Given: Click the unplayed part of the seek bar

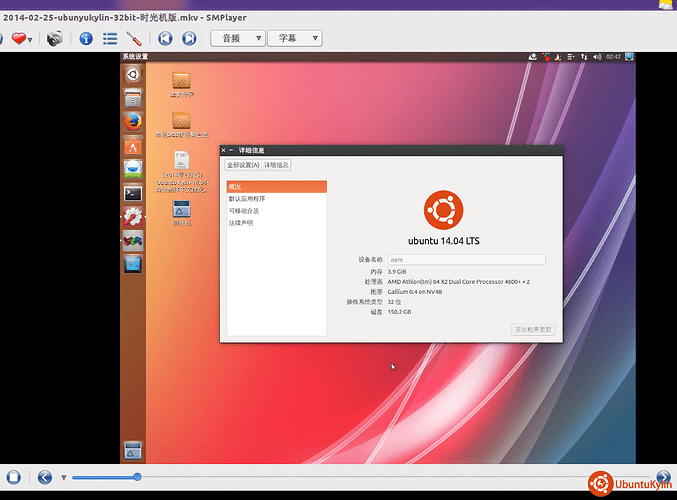Looking at the screenshot, I should point(397,477).
